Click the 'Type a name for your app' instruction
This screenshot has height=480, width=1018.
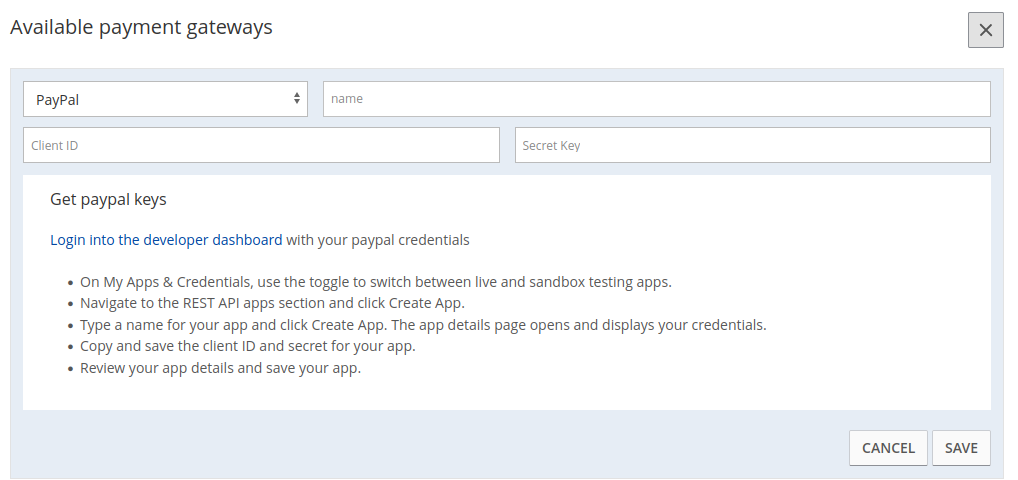point(423,325)
